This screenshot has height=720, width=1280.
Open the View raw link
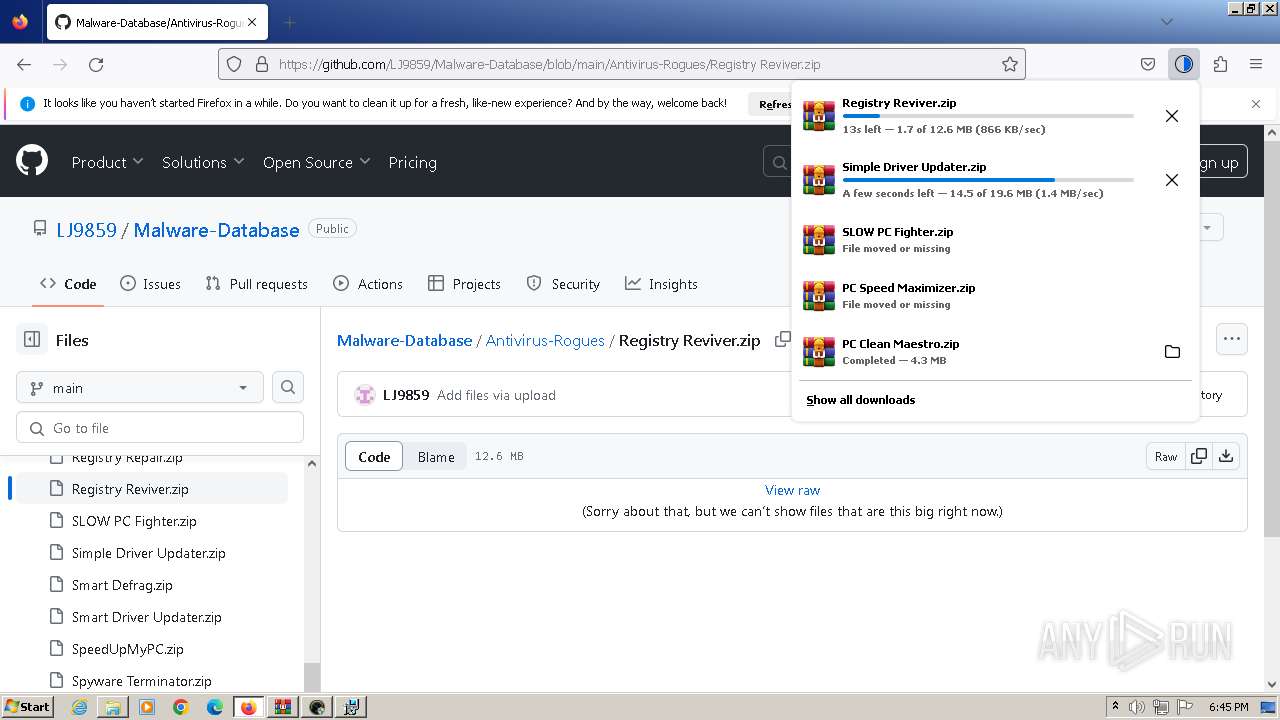tap(792, 490)
